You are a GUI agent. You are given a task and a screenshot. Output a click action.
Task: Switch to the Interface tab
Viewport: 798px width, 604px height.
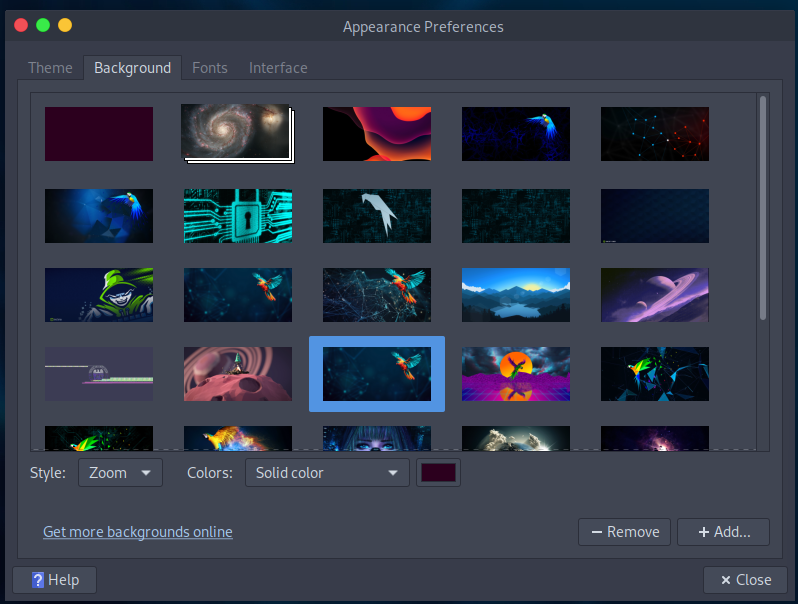278,68
